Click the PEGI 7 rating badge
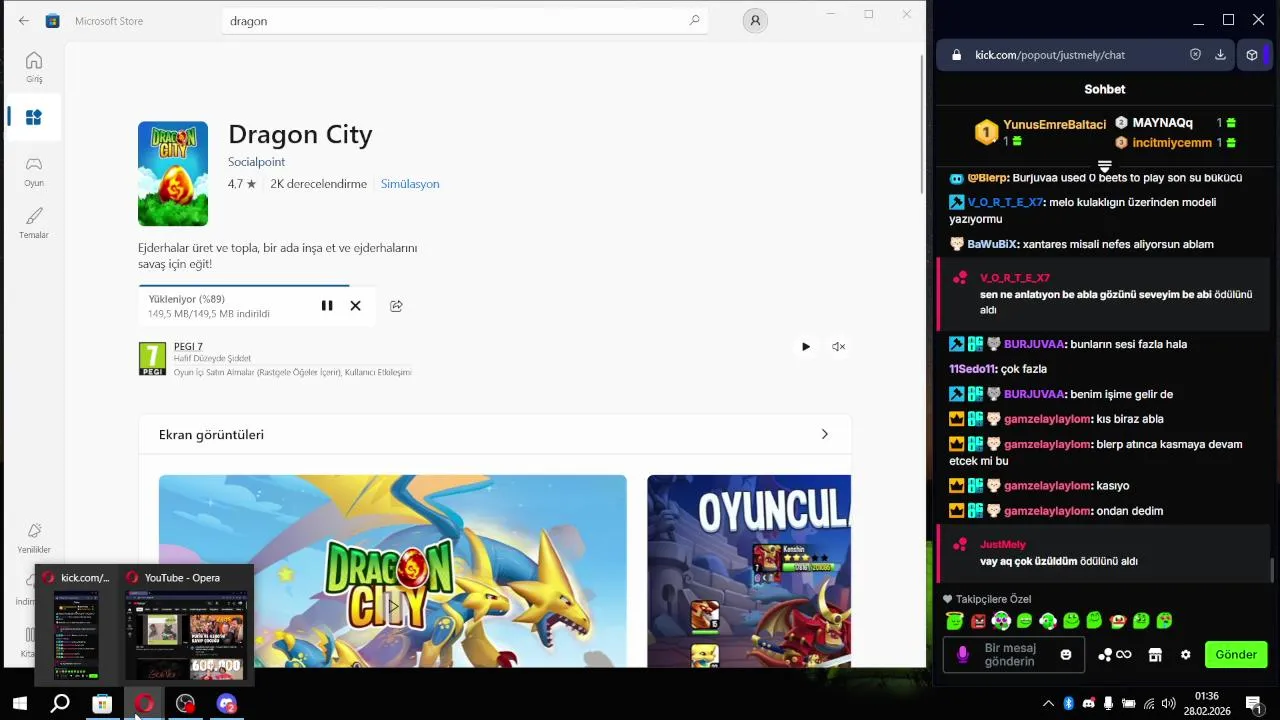Image resolution: width=1280 pixels, height=720 pixels. pos(152,359)
